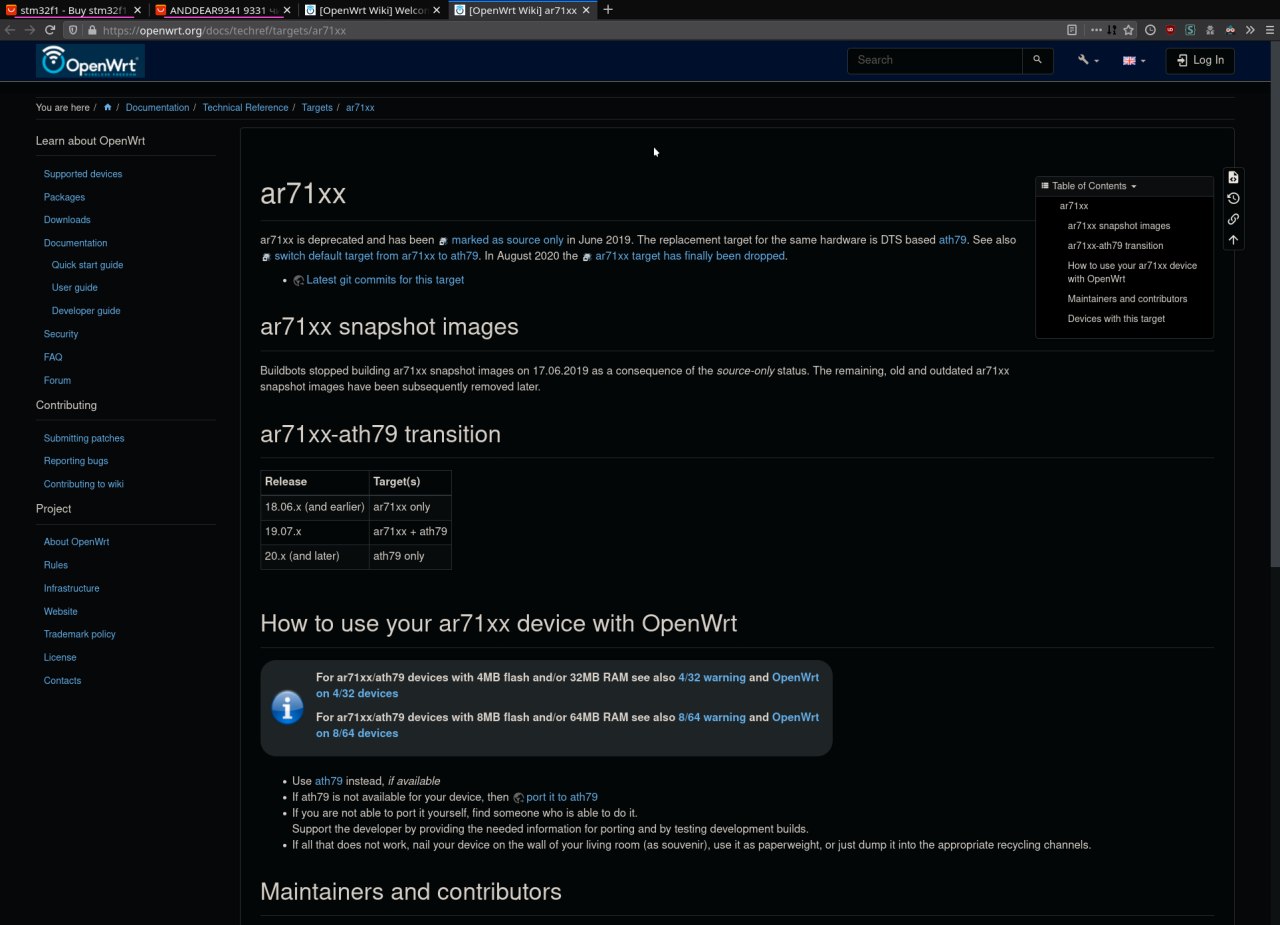Click the 'ath79 only' table cell
The image size is (1280, 925).
pyautogui.click(x=410, y=556)
